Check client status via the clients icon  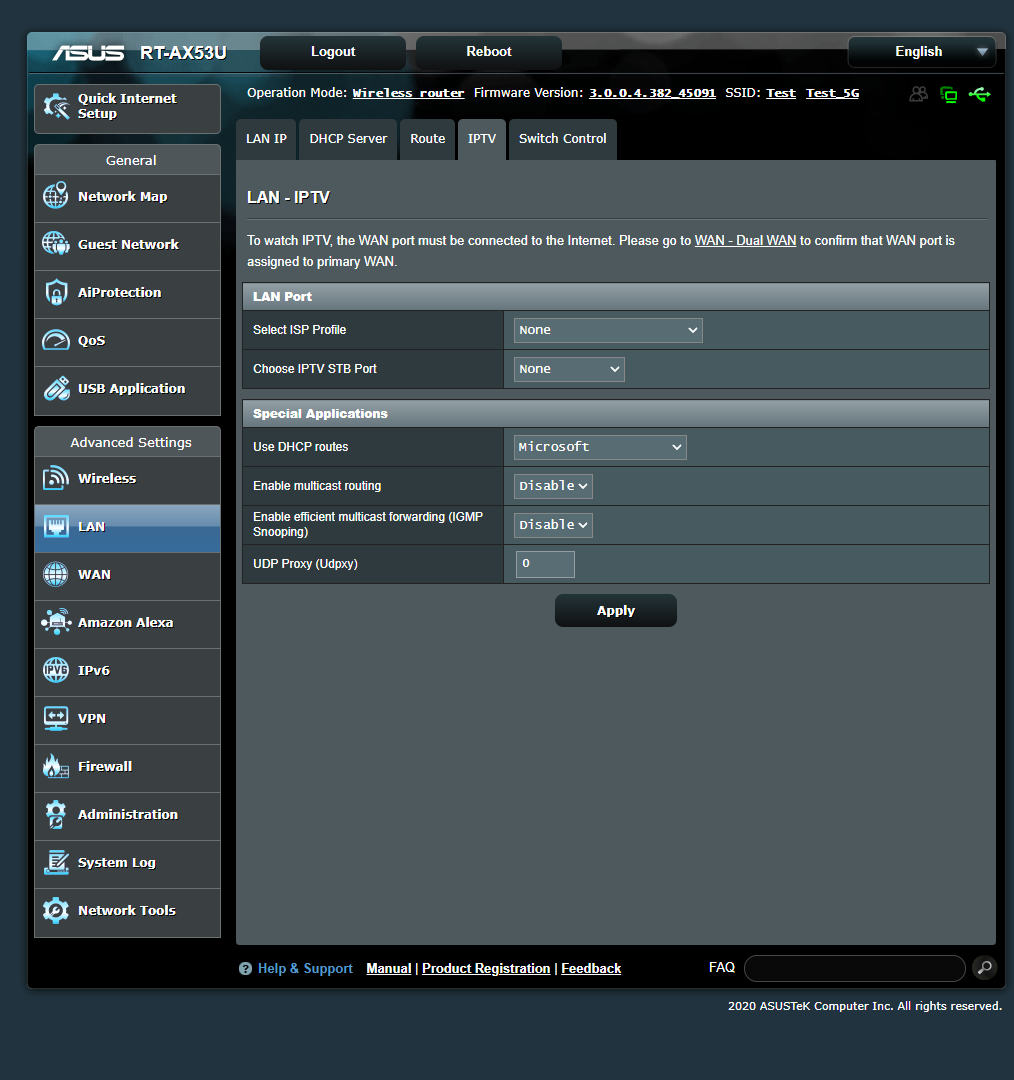(918, 94)
